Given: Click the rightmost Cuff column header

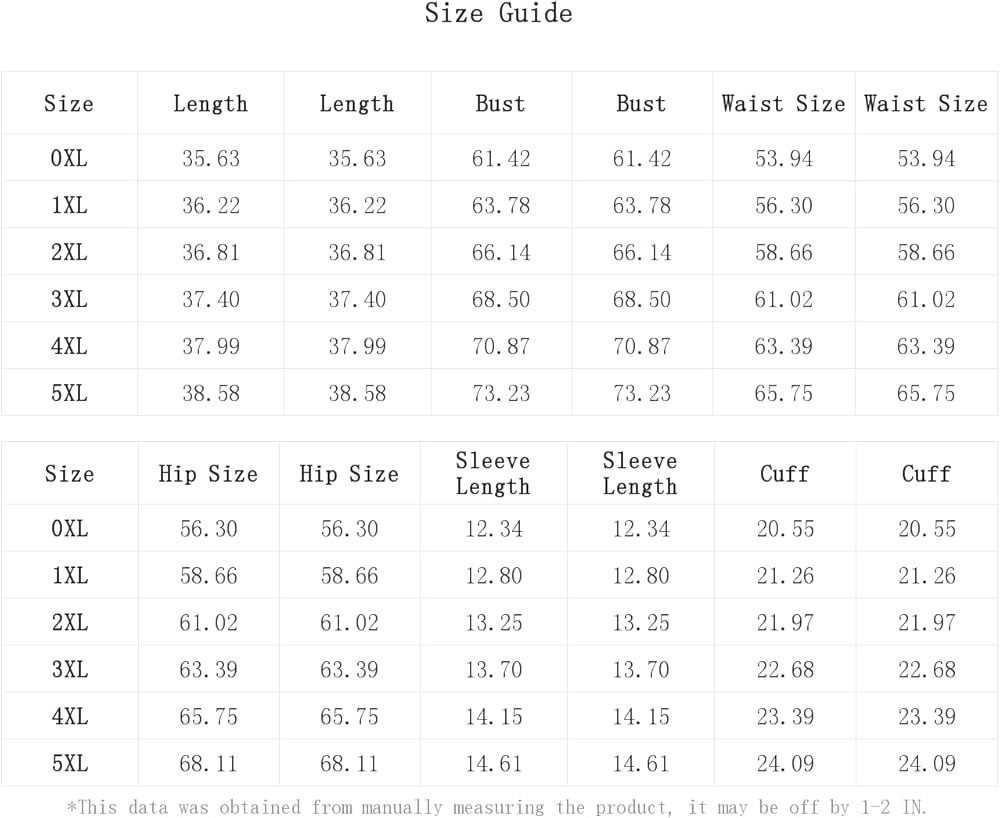Looking at the screenshot, I should coord(926,474).
